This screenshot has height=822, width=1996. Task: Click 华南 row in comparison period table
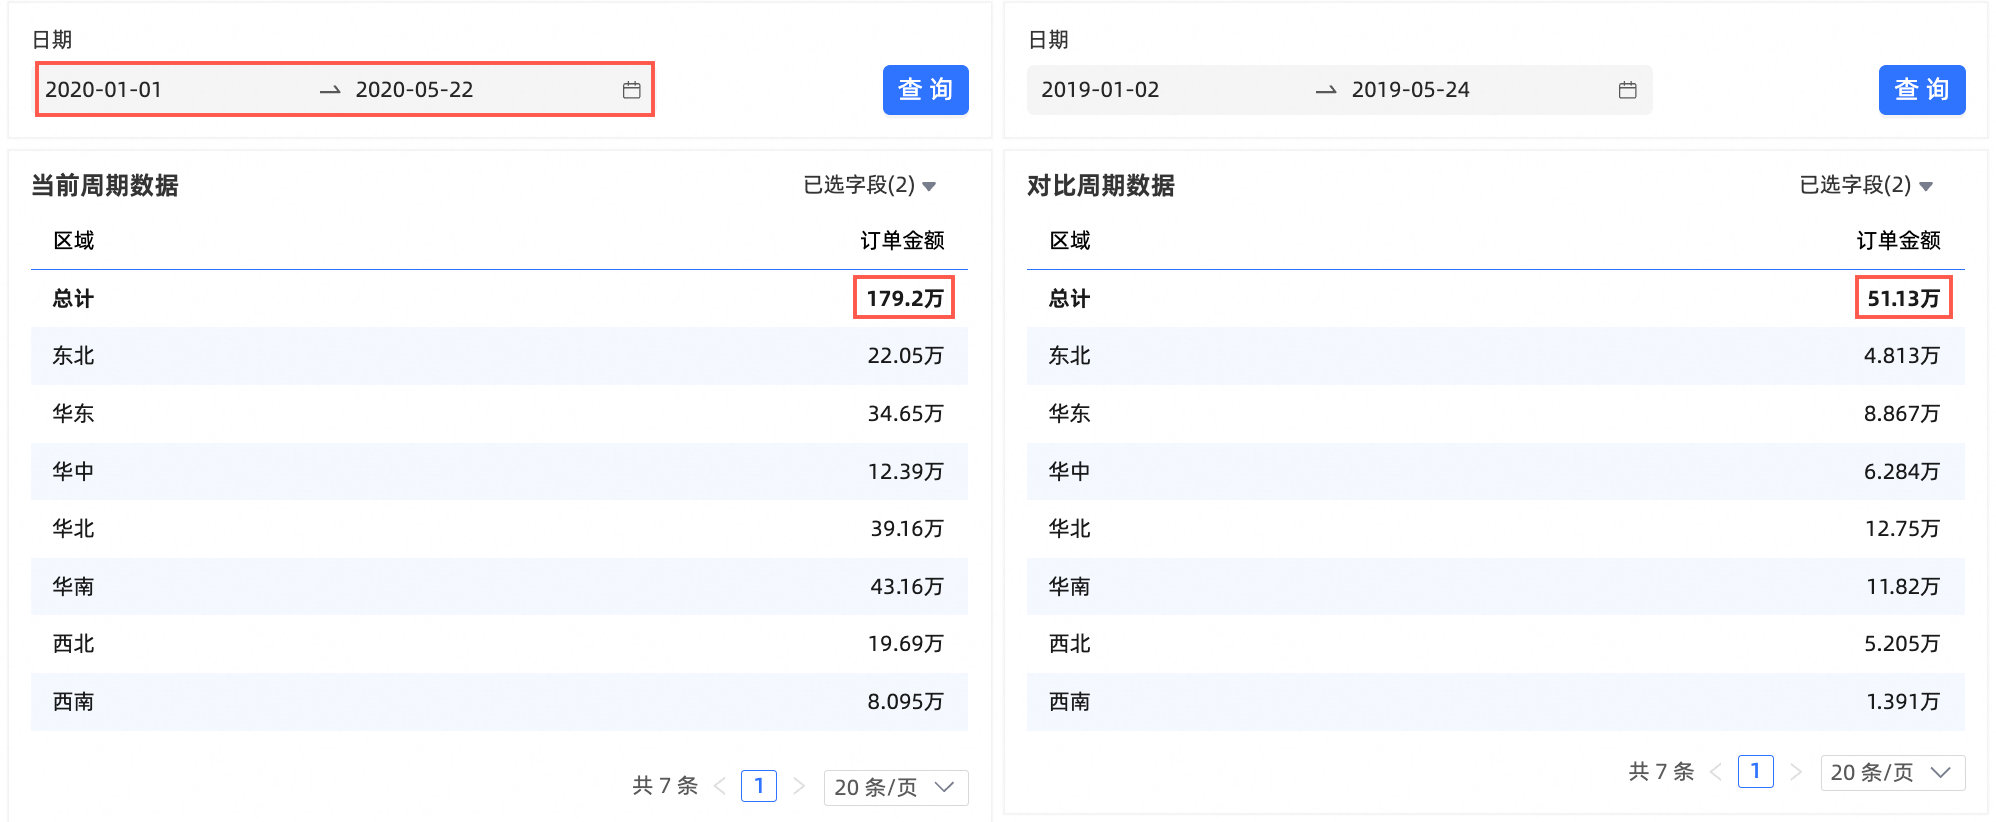(x=1496, y=586)
